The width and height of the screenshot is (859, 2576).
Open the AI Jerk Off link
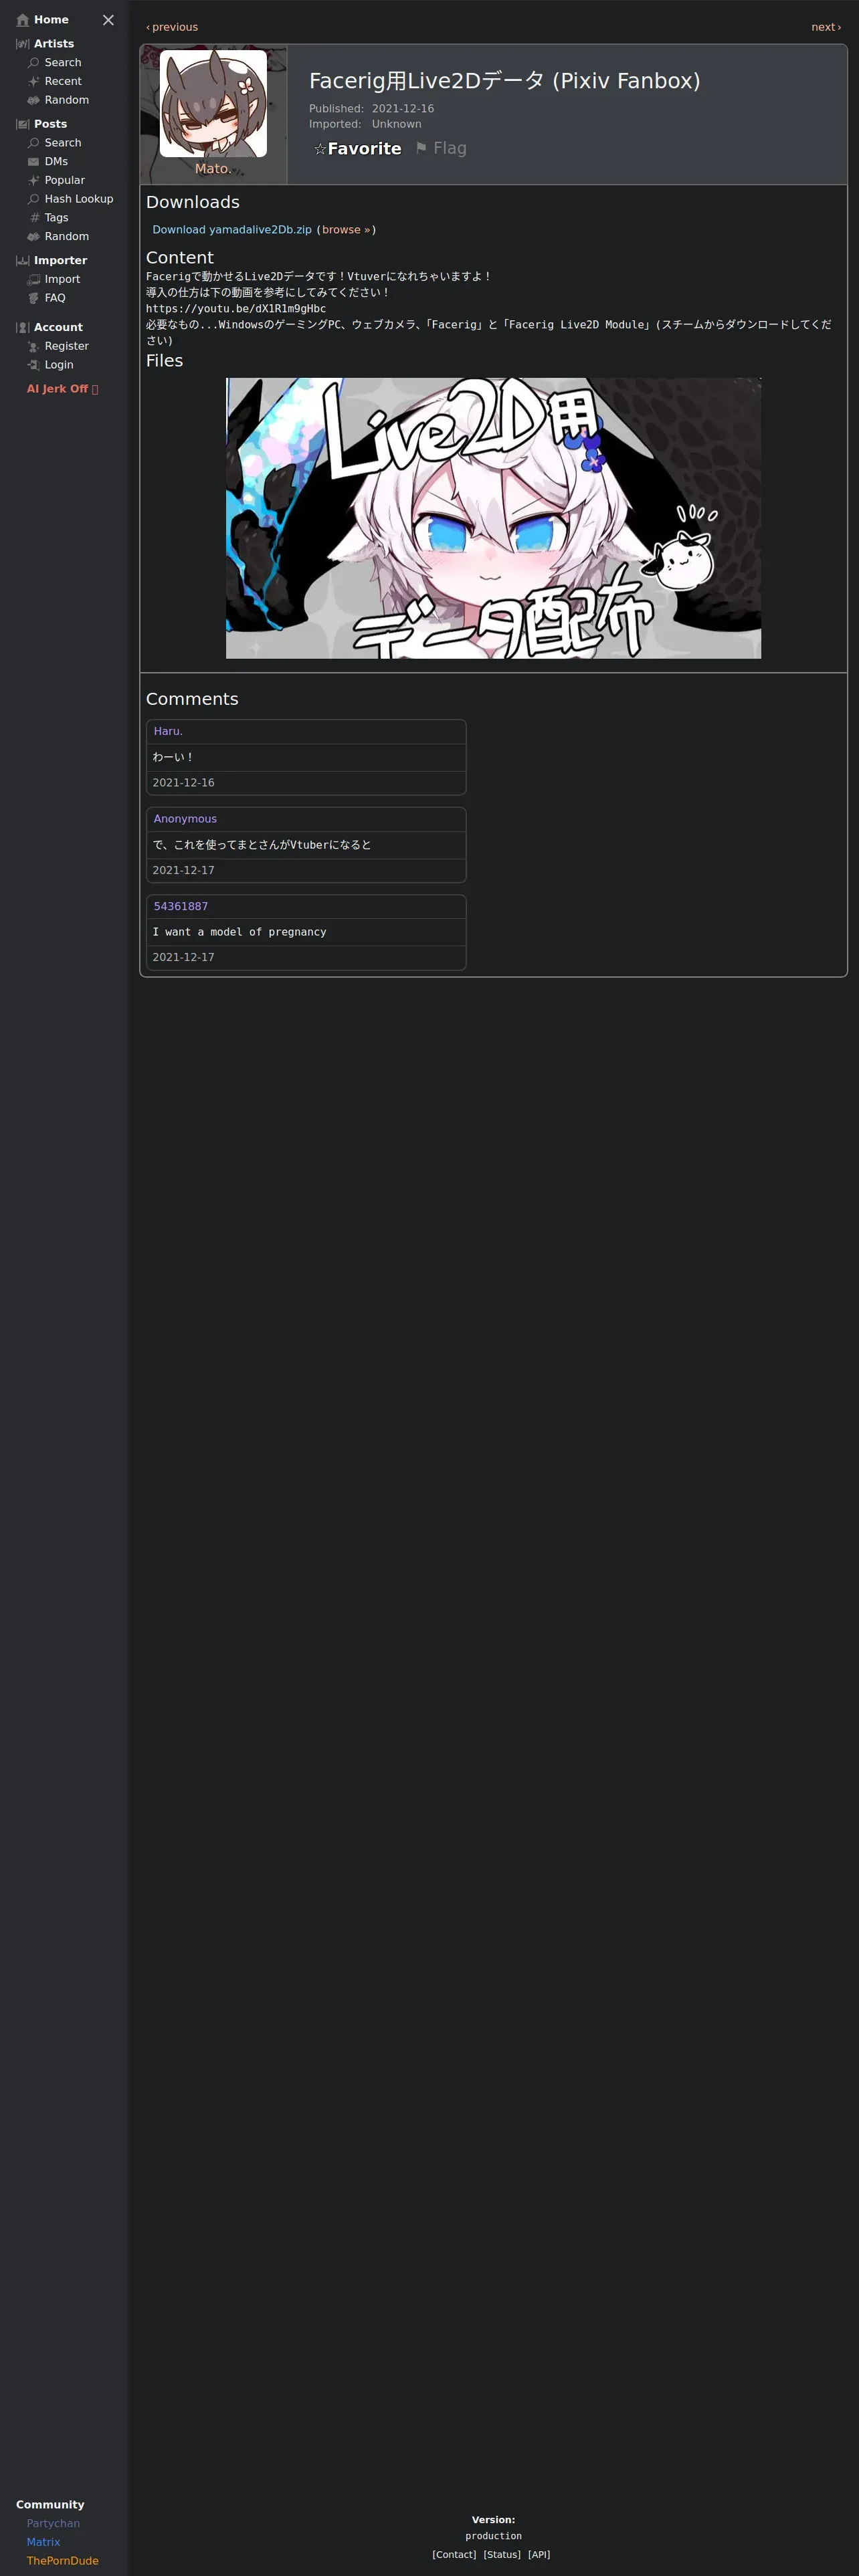(62, 389)
